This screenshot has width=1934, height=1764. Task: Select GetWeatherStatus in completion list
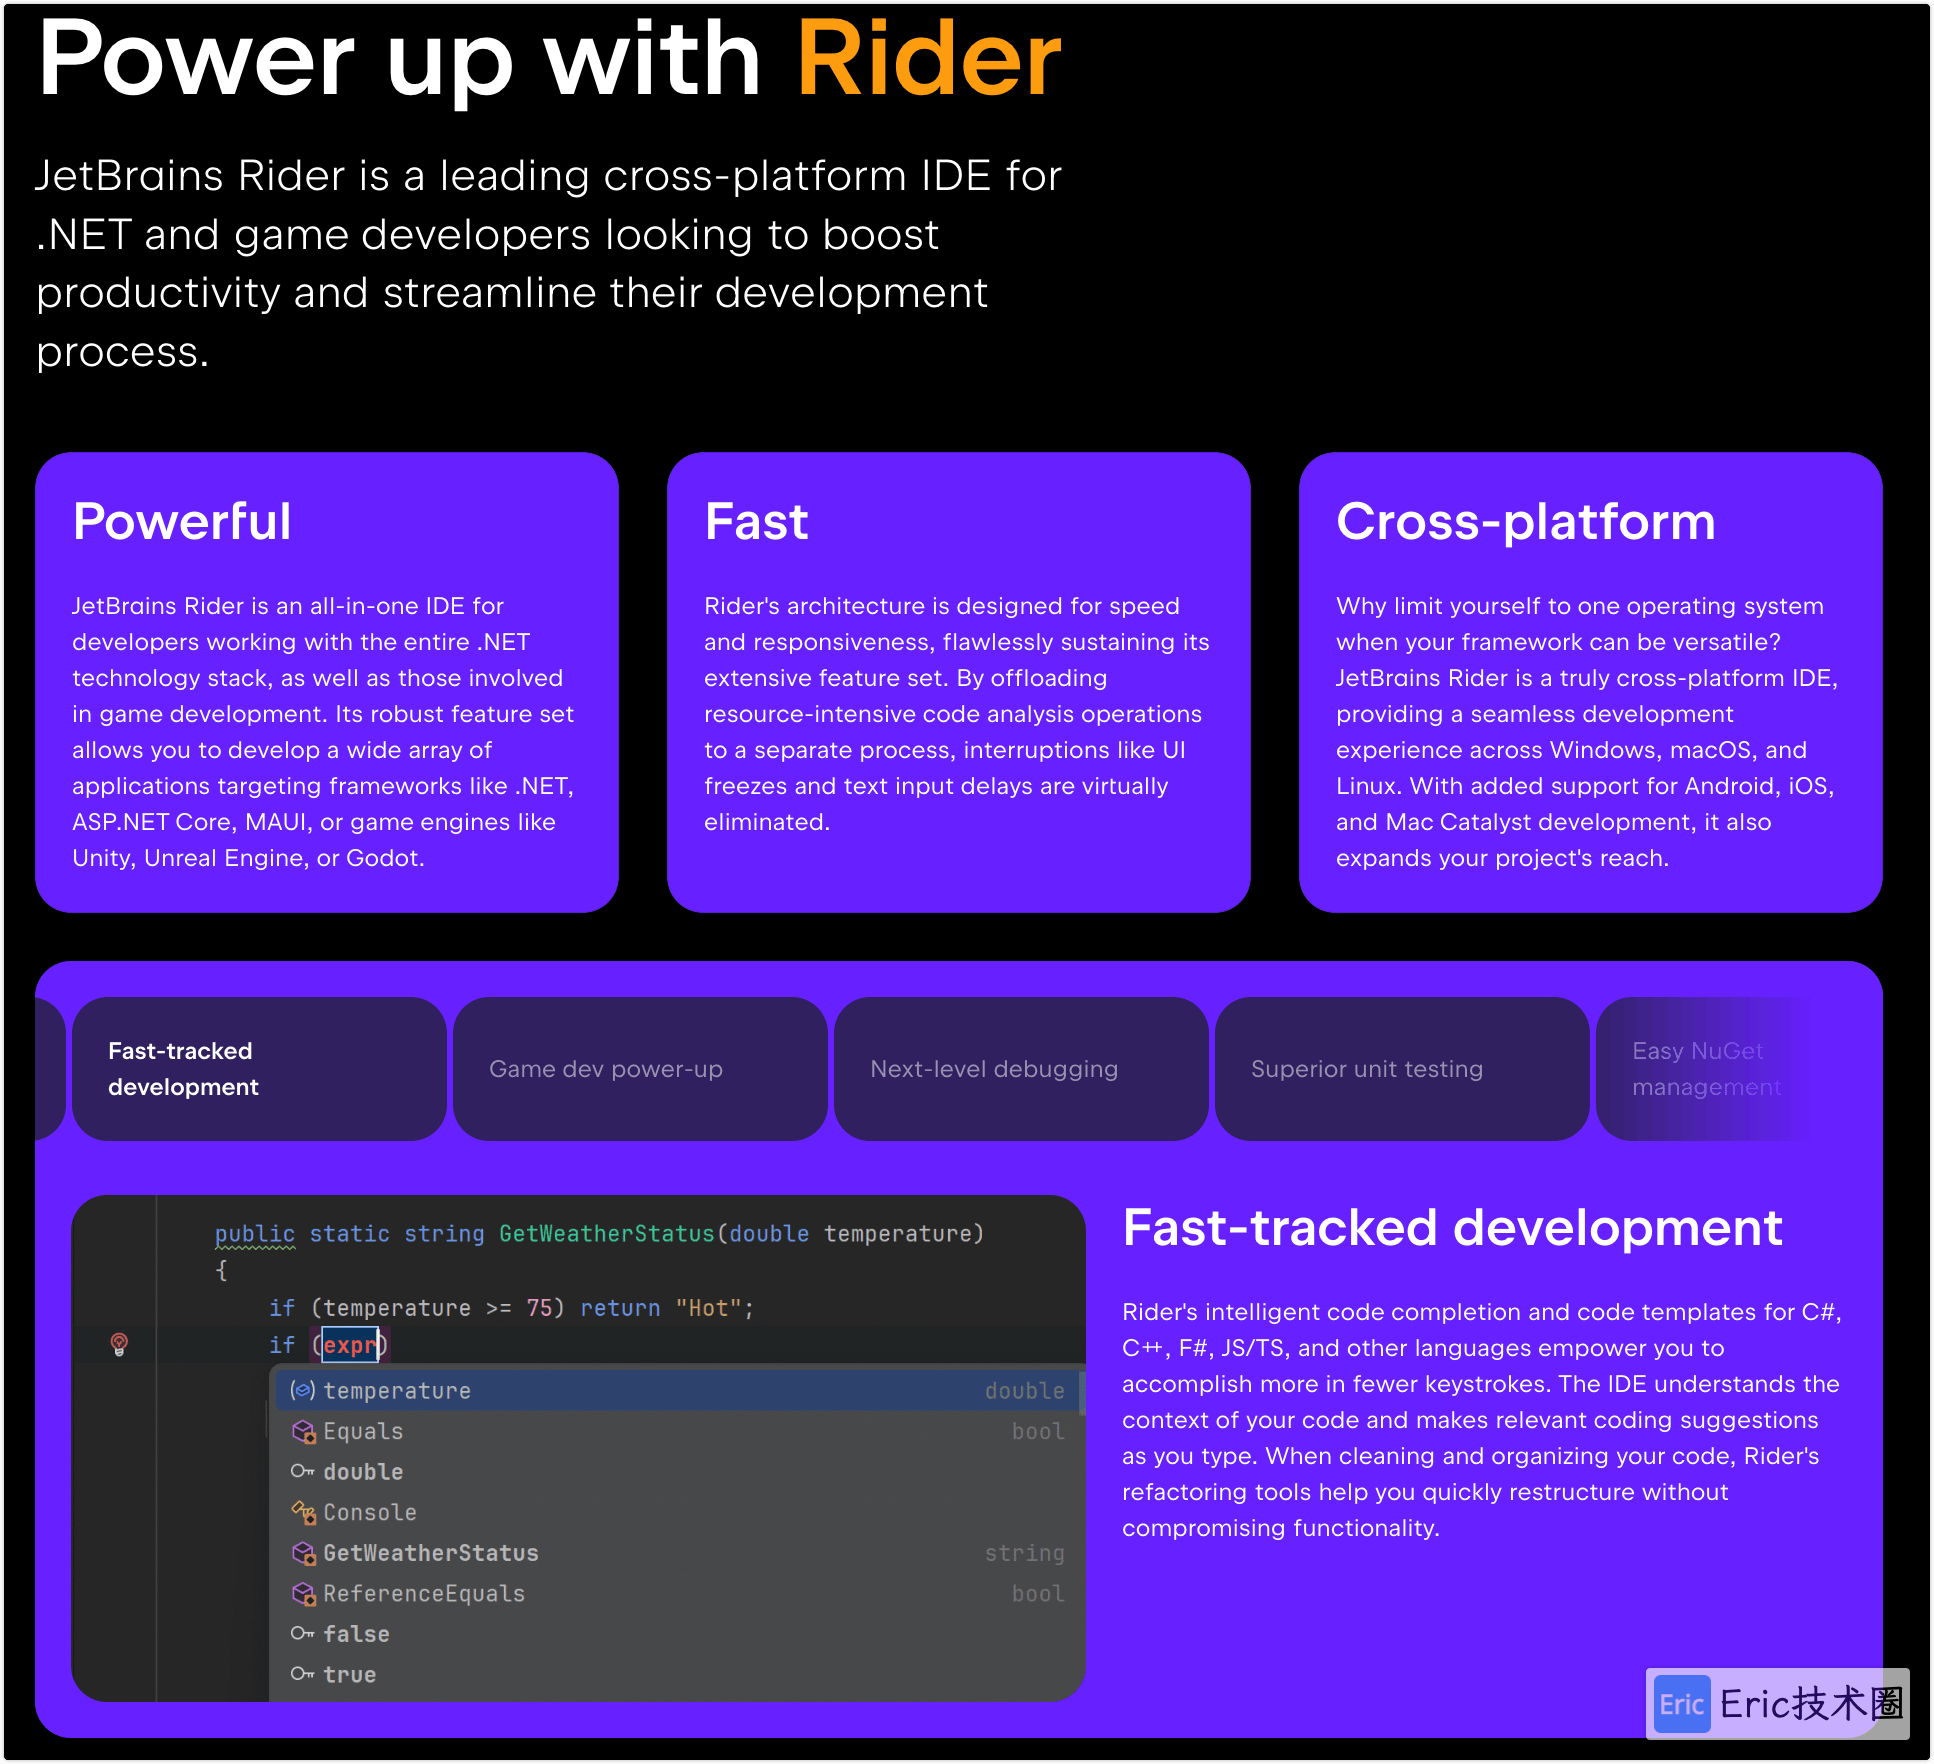(x=677, y=1552)
